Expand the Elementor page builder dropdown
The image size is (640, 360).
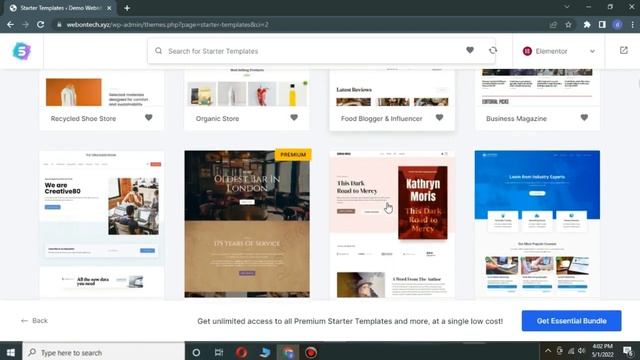(592, 51)
